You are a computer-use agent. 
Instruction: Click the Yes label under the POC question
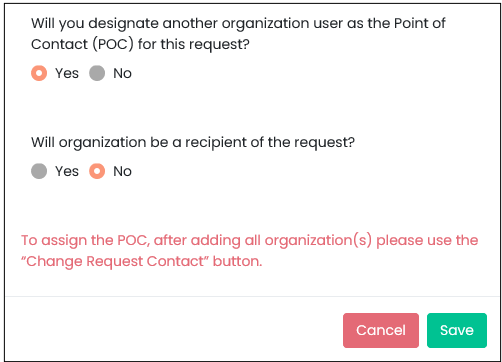pyautogui.click(x=67, y=73)
